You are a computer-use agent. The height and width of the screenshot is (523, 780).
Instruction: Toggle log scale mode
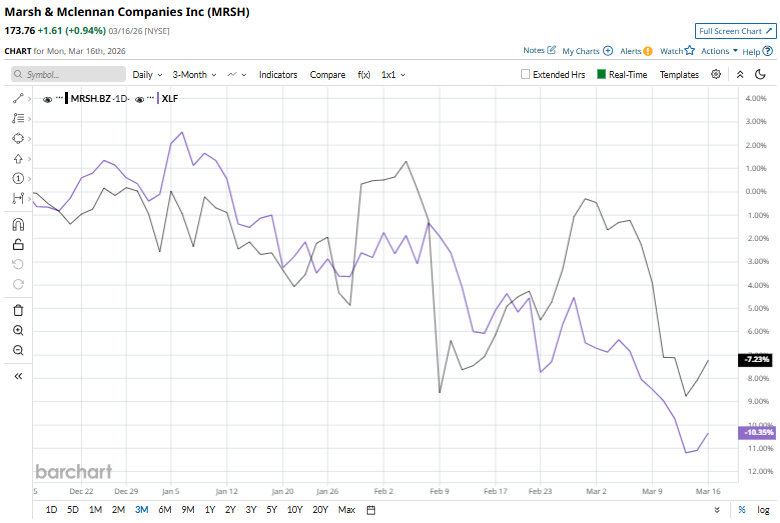(763, 510)
